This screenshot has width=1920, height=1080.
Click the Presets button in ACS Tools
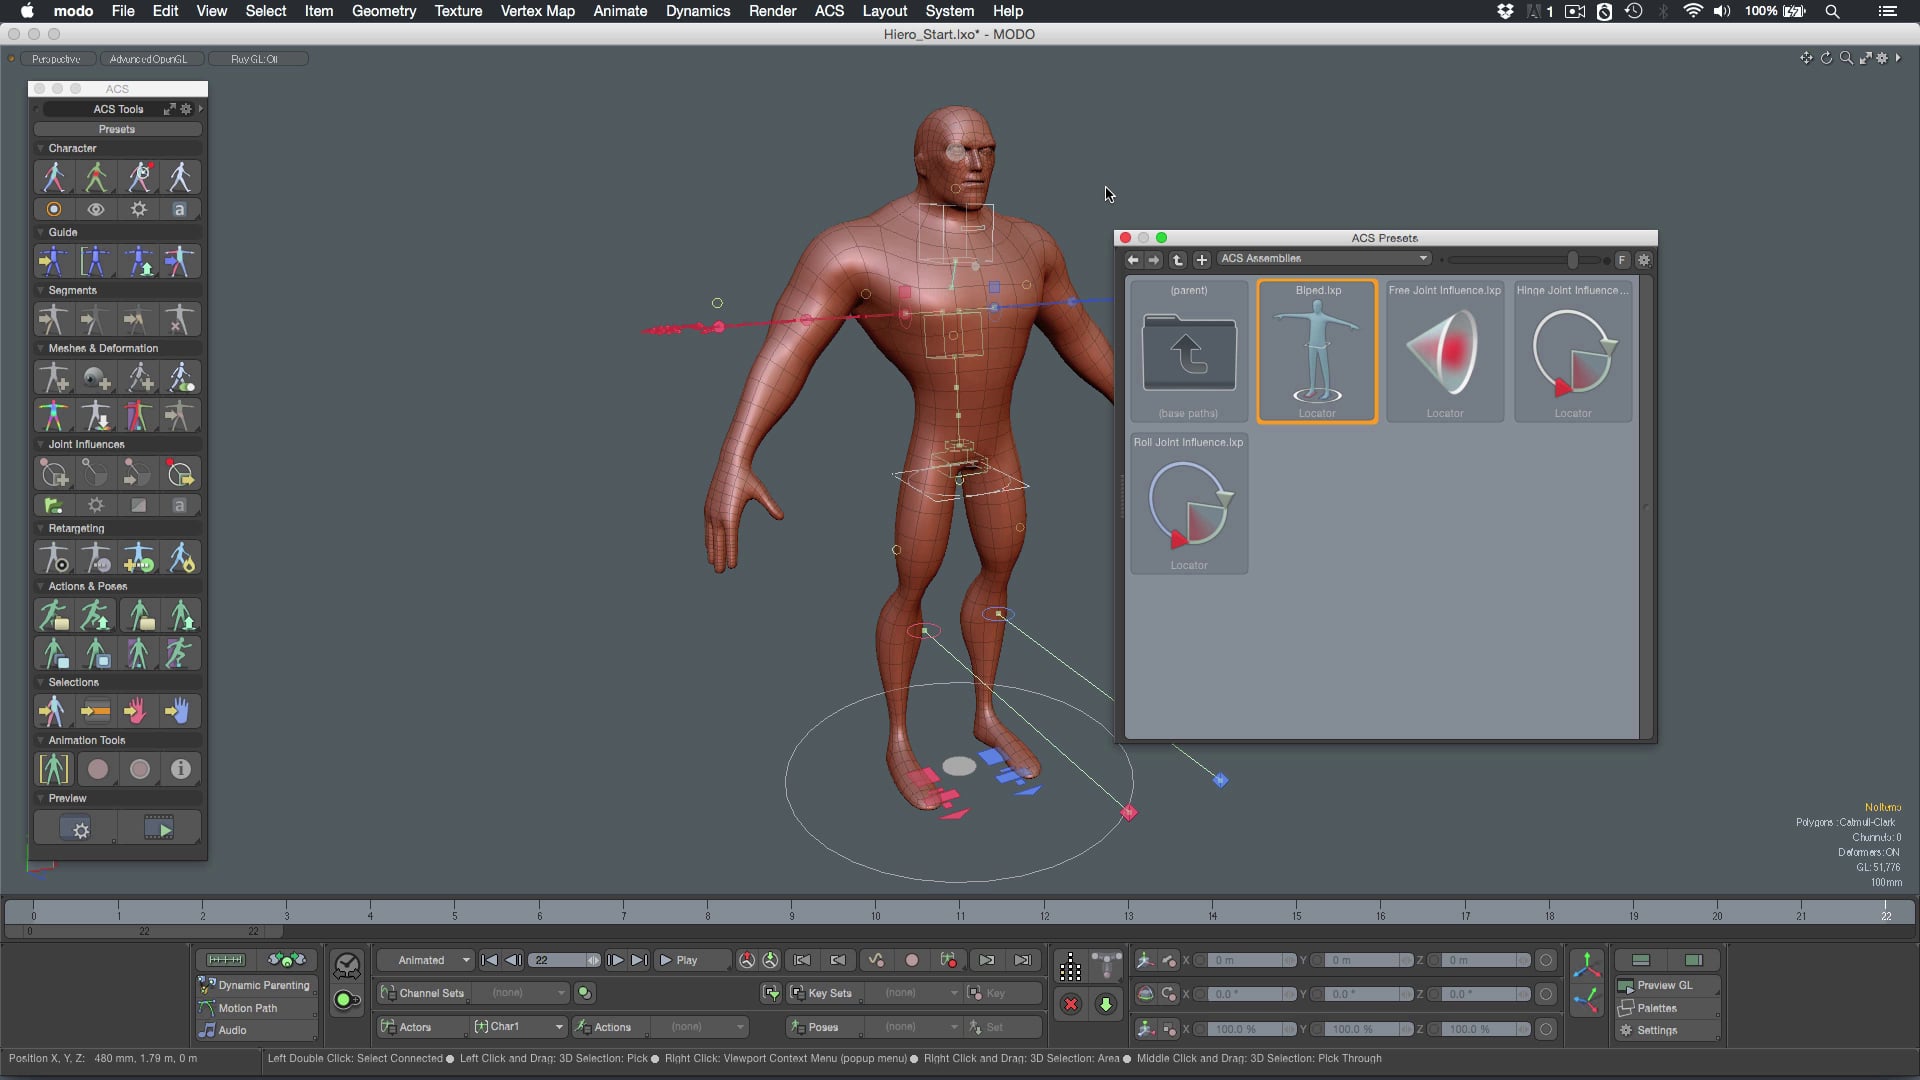click(x=117, y=129)
